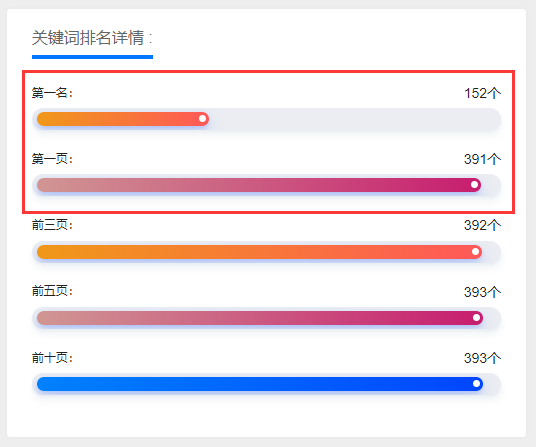Click the middle of the blue 前十页 bar
Screen dimensions: 536x447
(260, 384)
